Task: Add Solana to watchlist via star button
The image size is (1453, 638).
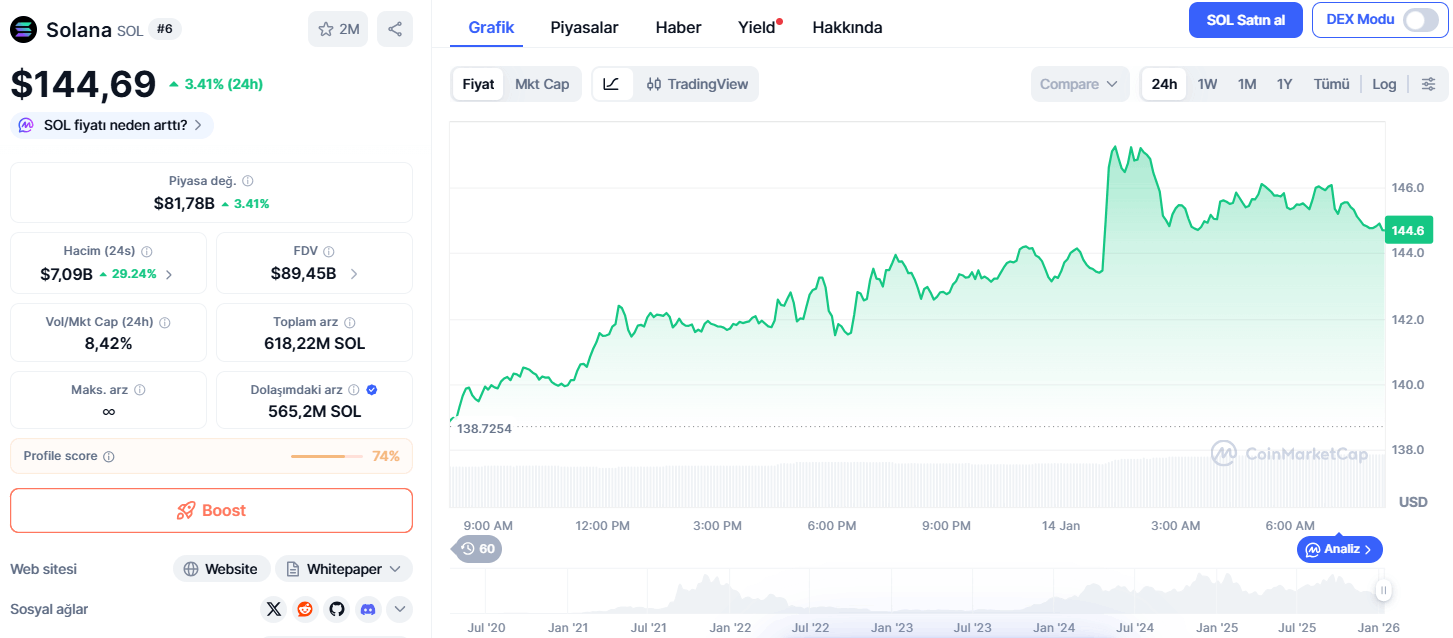Action: coord(338,29)
